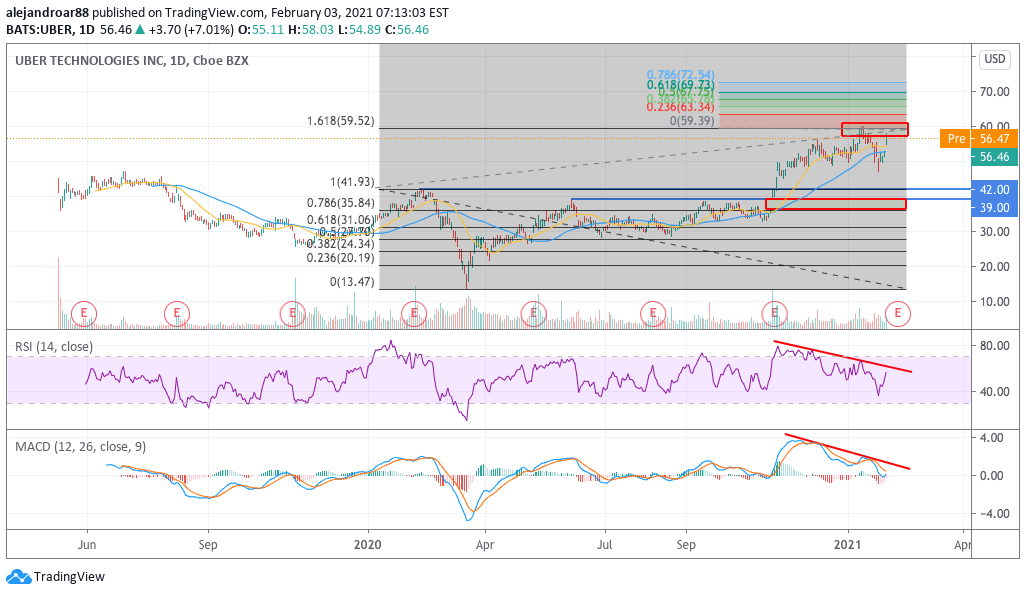1026x595 pixels.
Task: Select the blue 39.00 price level label
Action: 994,207
